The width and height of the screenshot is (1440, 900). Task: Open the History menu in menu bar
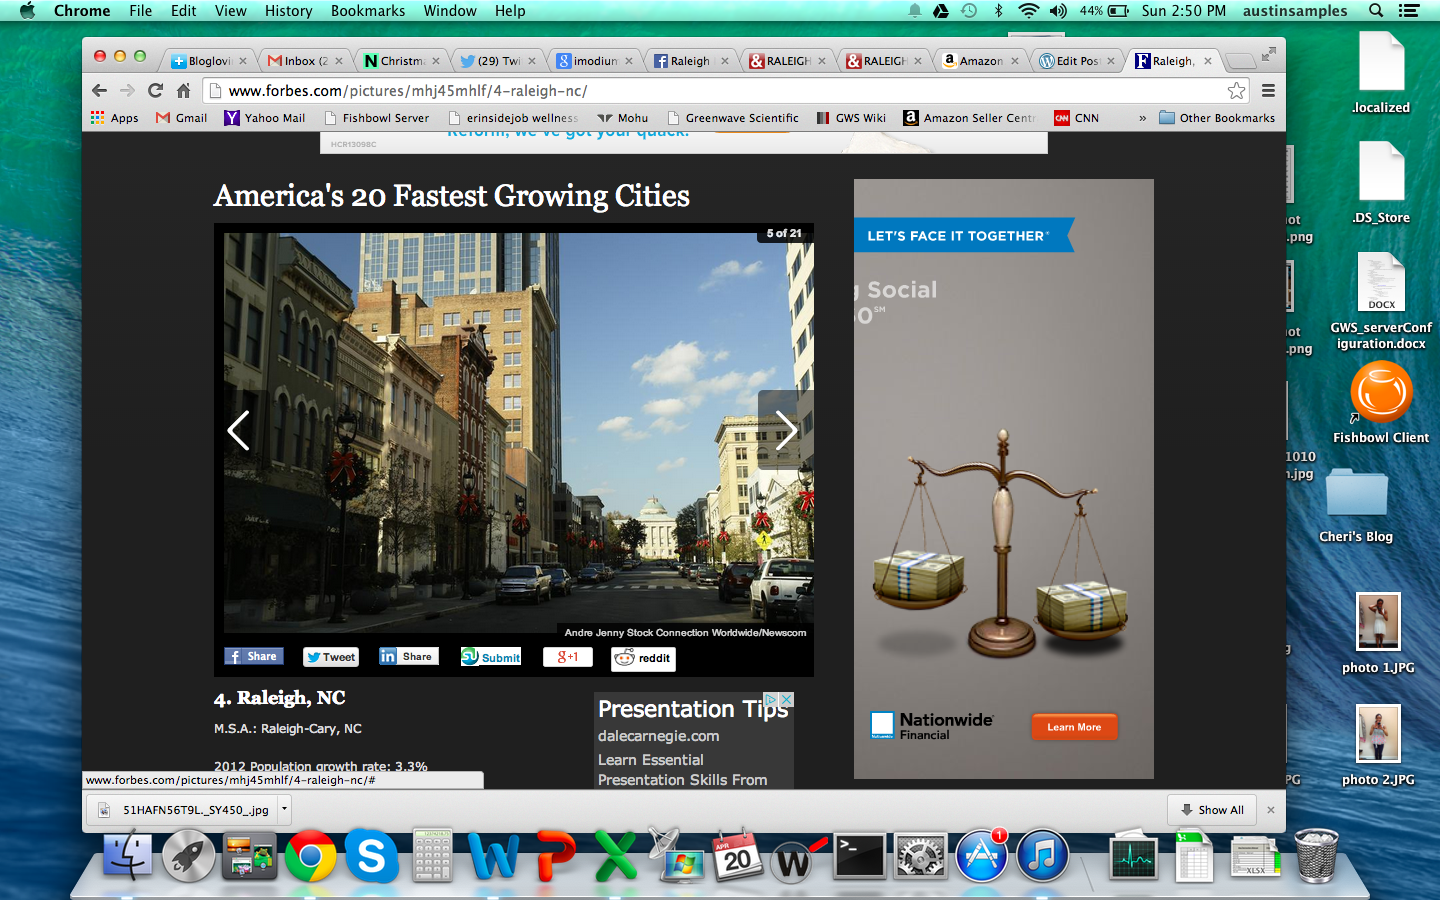click(x=288, y=11)
